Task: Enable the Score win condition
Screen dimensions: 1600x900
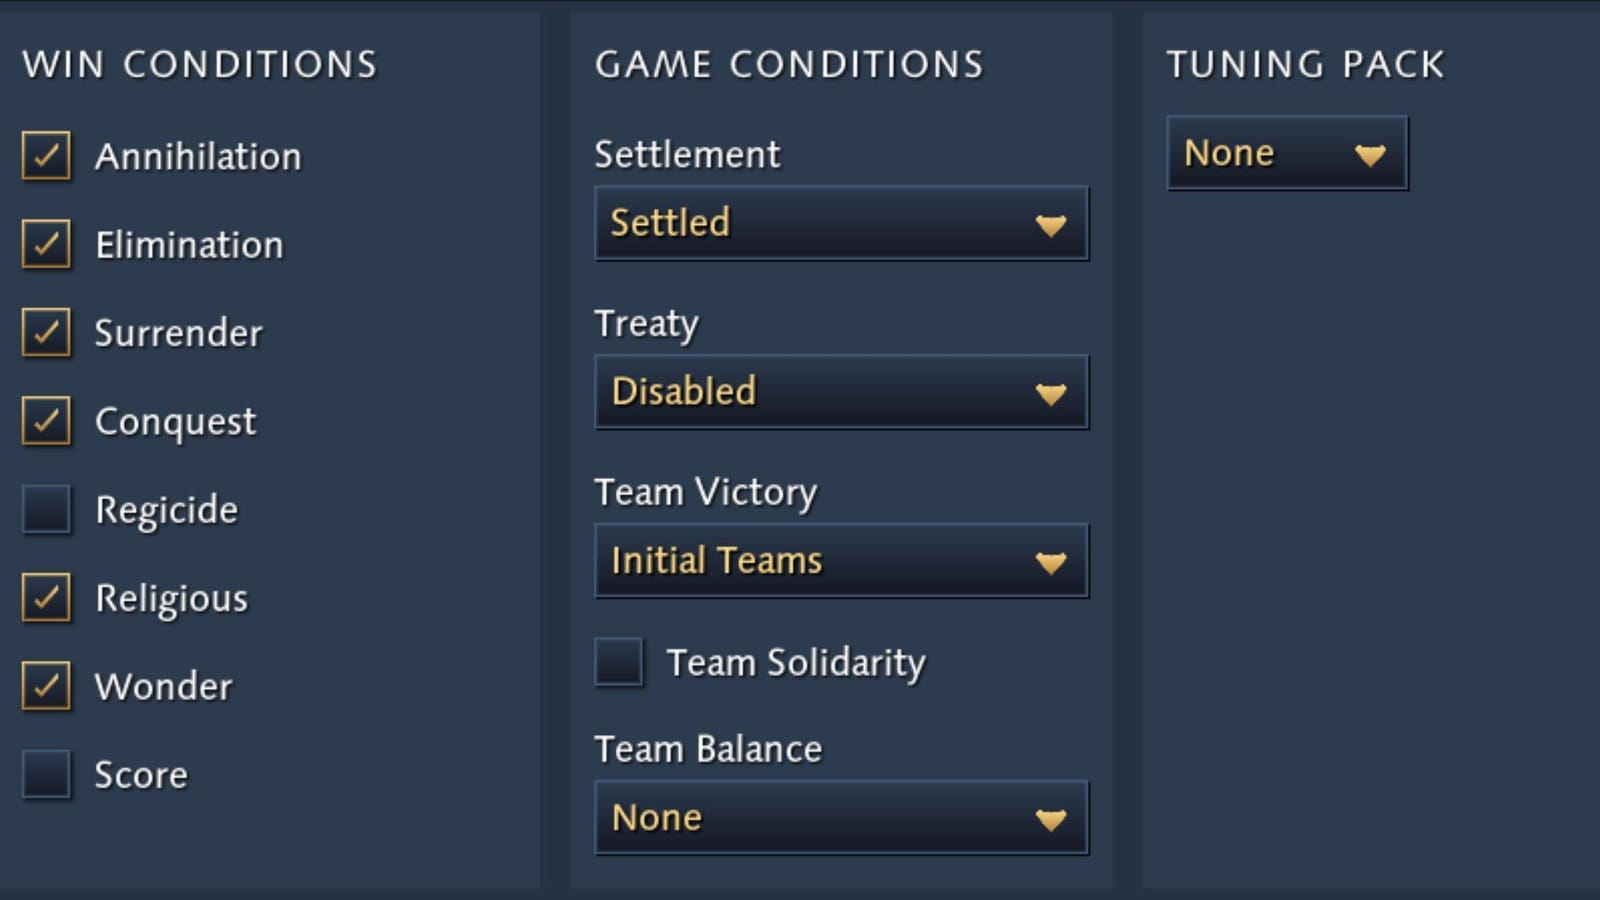Action: (46, 774)
